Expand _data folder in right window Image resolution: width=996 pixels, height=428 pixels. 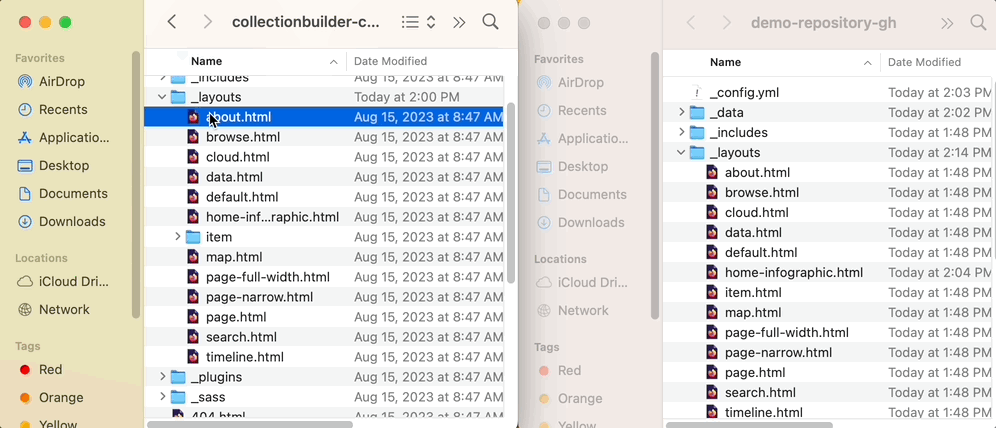pyautogui.click(x=681, y=112)
